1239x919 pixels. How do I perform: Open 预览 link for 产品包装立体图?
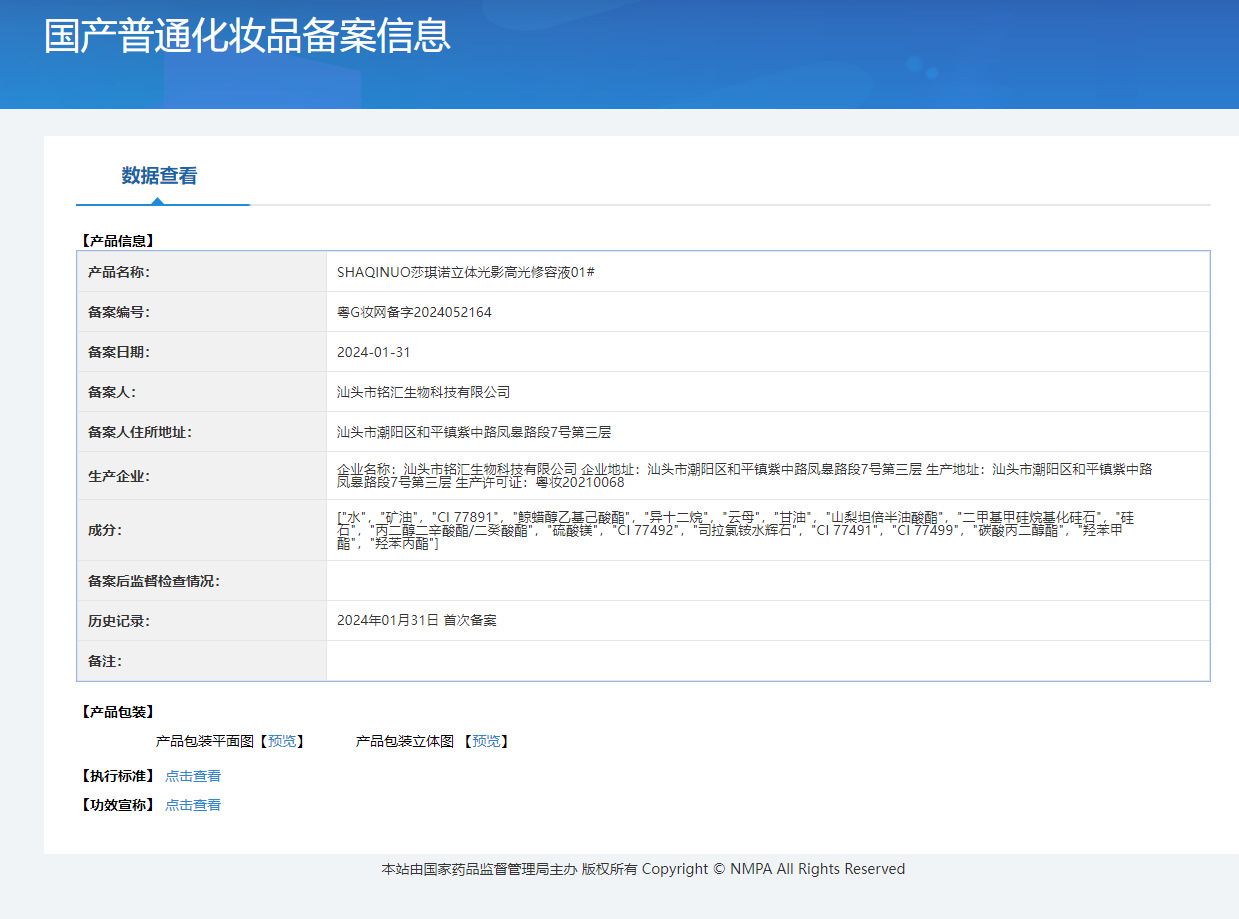(486, 741)
